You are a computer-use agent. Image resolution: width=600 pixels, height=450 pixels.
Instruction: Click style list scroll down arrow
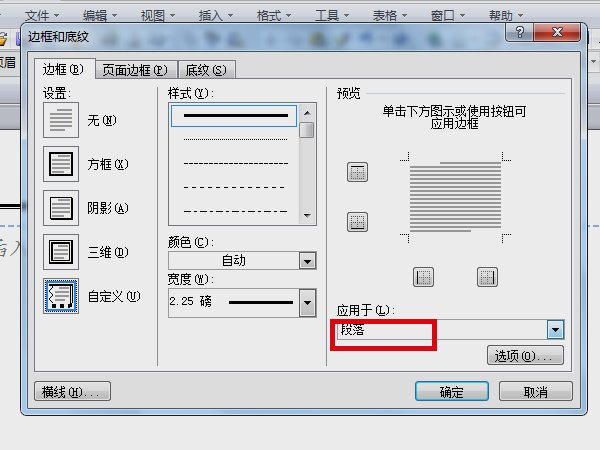point(307,215)
